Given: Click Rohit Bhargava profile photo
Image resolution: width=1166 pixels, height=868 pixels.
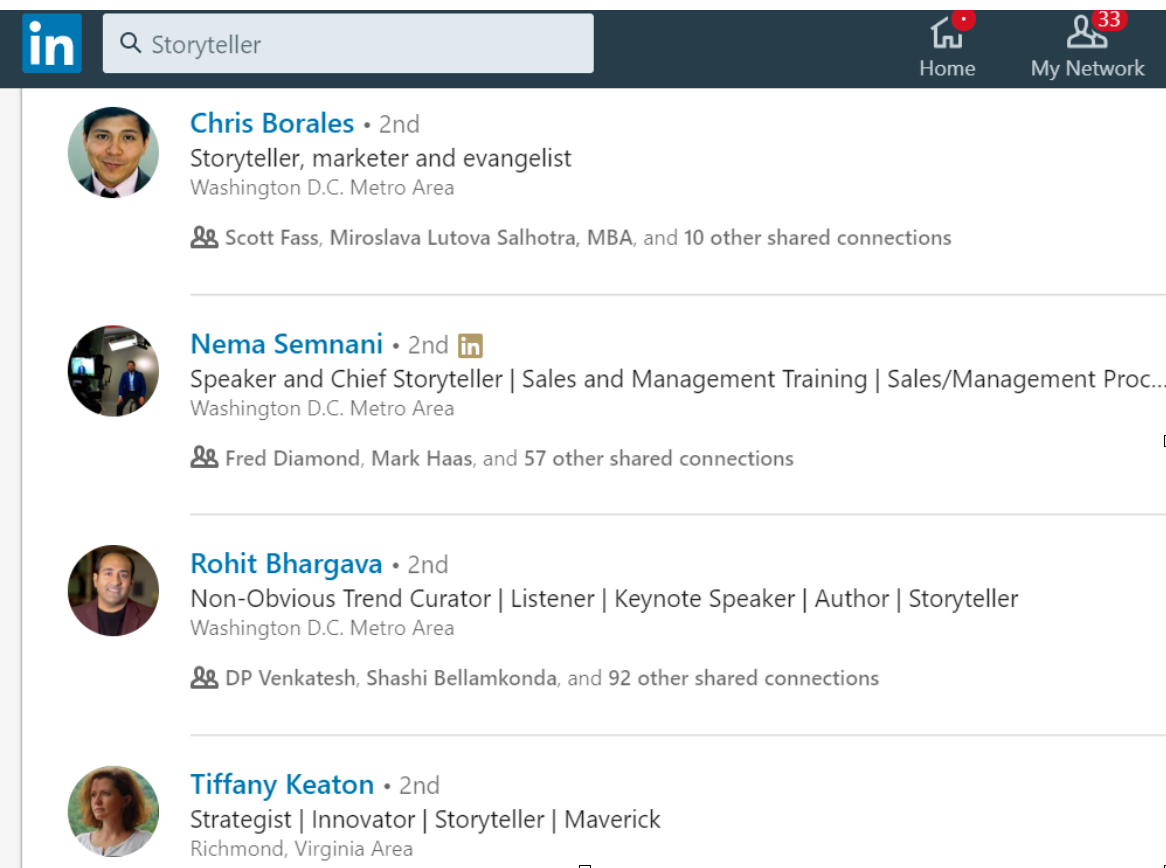Looking at the screenshot, I should (113, 591).
